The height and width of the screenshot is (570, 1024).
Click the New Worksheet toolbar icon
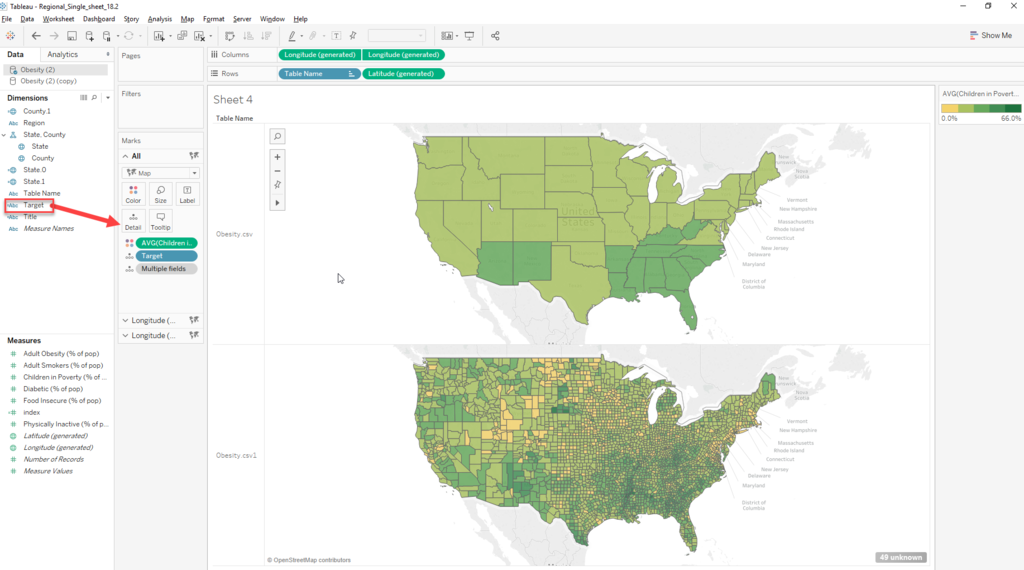(159, 36)
